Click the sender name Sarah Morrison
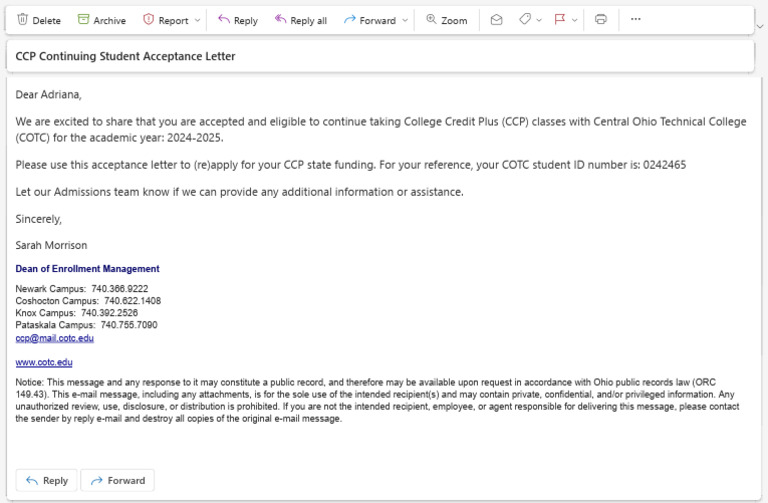The width and height of the screenshot is (768, 503). [51, 245]
